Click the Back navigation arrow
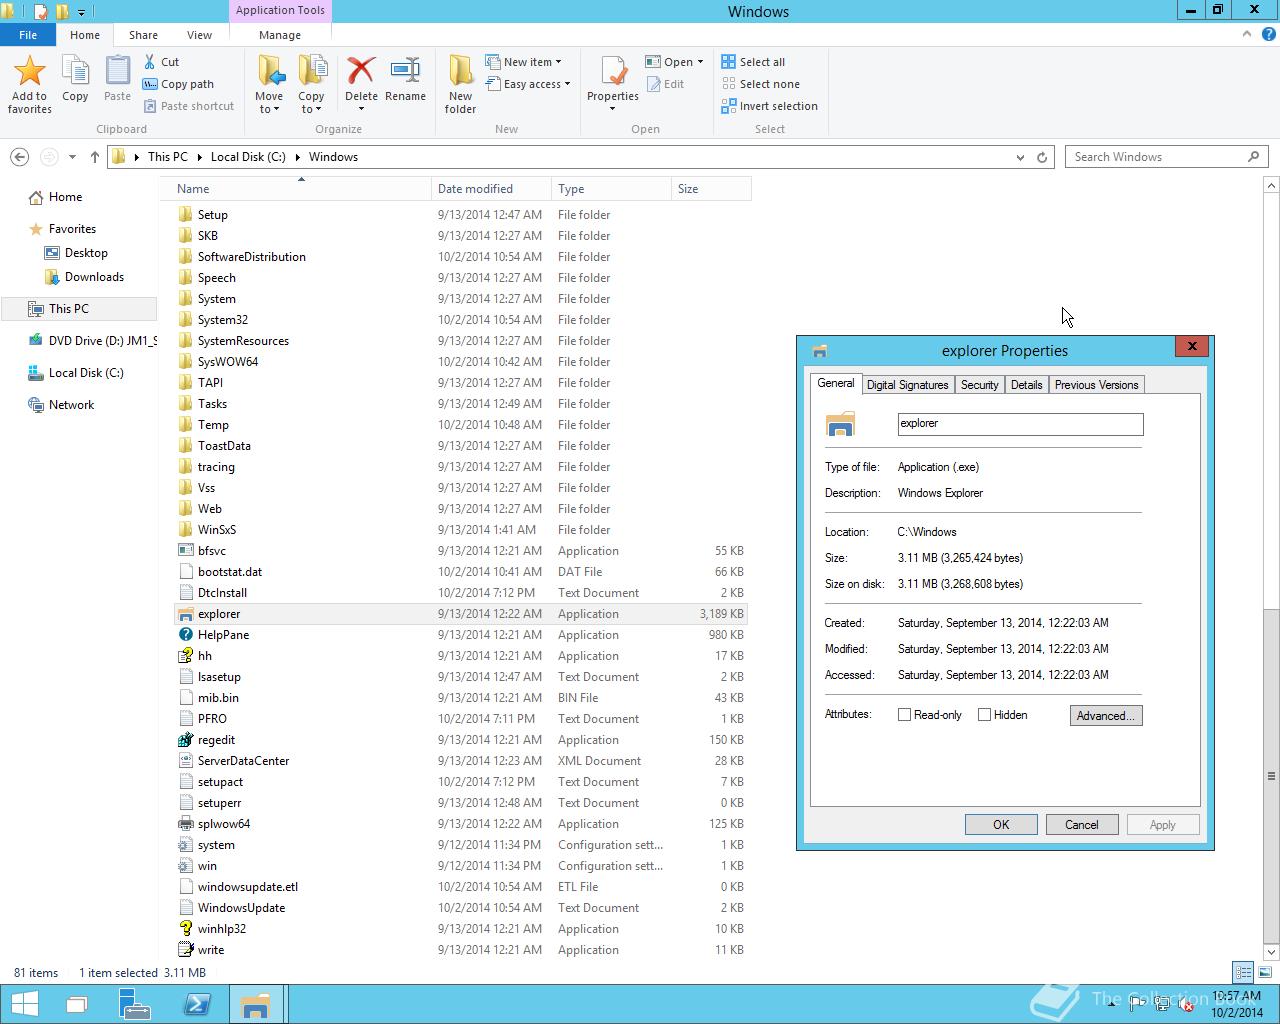The width and height of the screenshot is (1280, 1024). tap(19, 157)
